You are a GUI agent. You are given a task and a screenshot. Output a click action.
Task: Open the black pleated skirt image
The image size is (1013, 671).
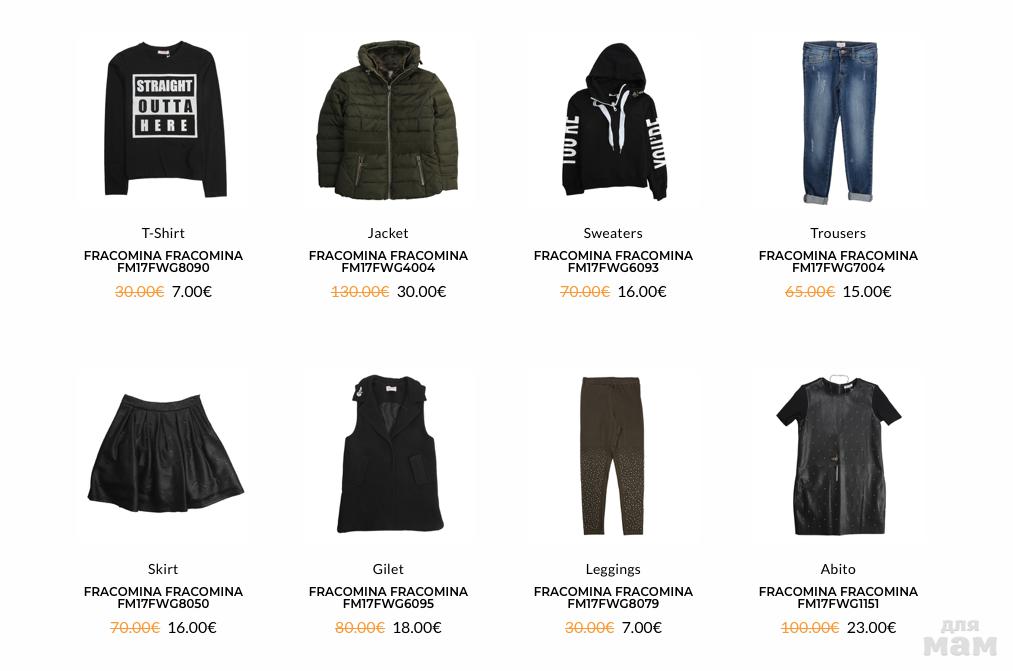[x=165, y=453]
